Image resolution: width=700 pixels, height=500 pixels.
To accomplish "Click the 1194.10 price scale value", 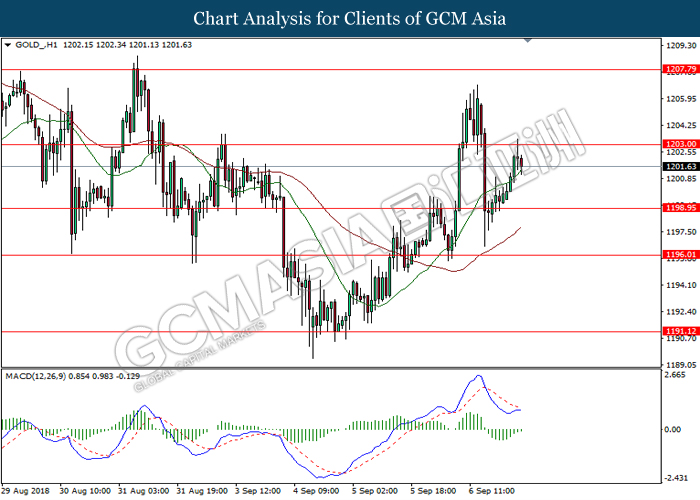I will pyautogui.click(x=681, y=285).
